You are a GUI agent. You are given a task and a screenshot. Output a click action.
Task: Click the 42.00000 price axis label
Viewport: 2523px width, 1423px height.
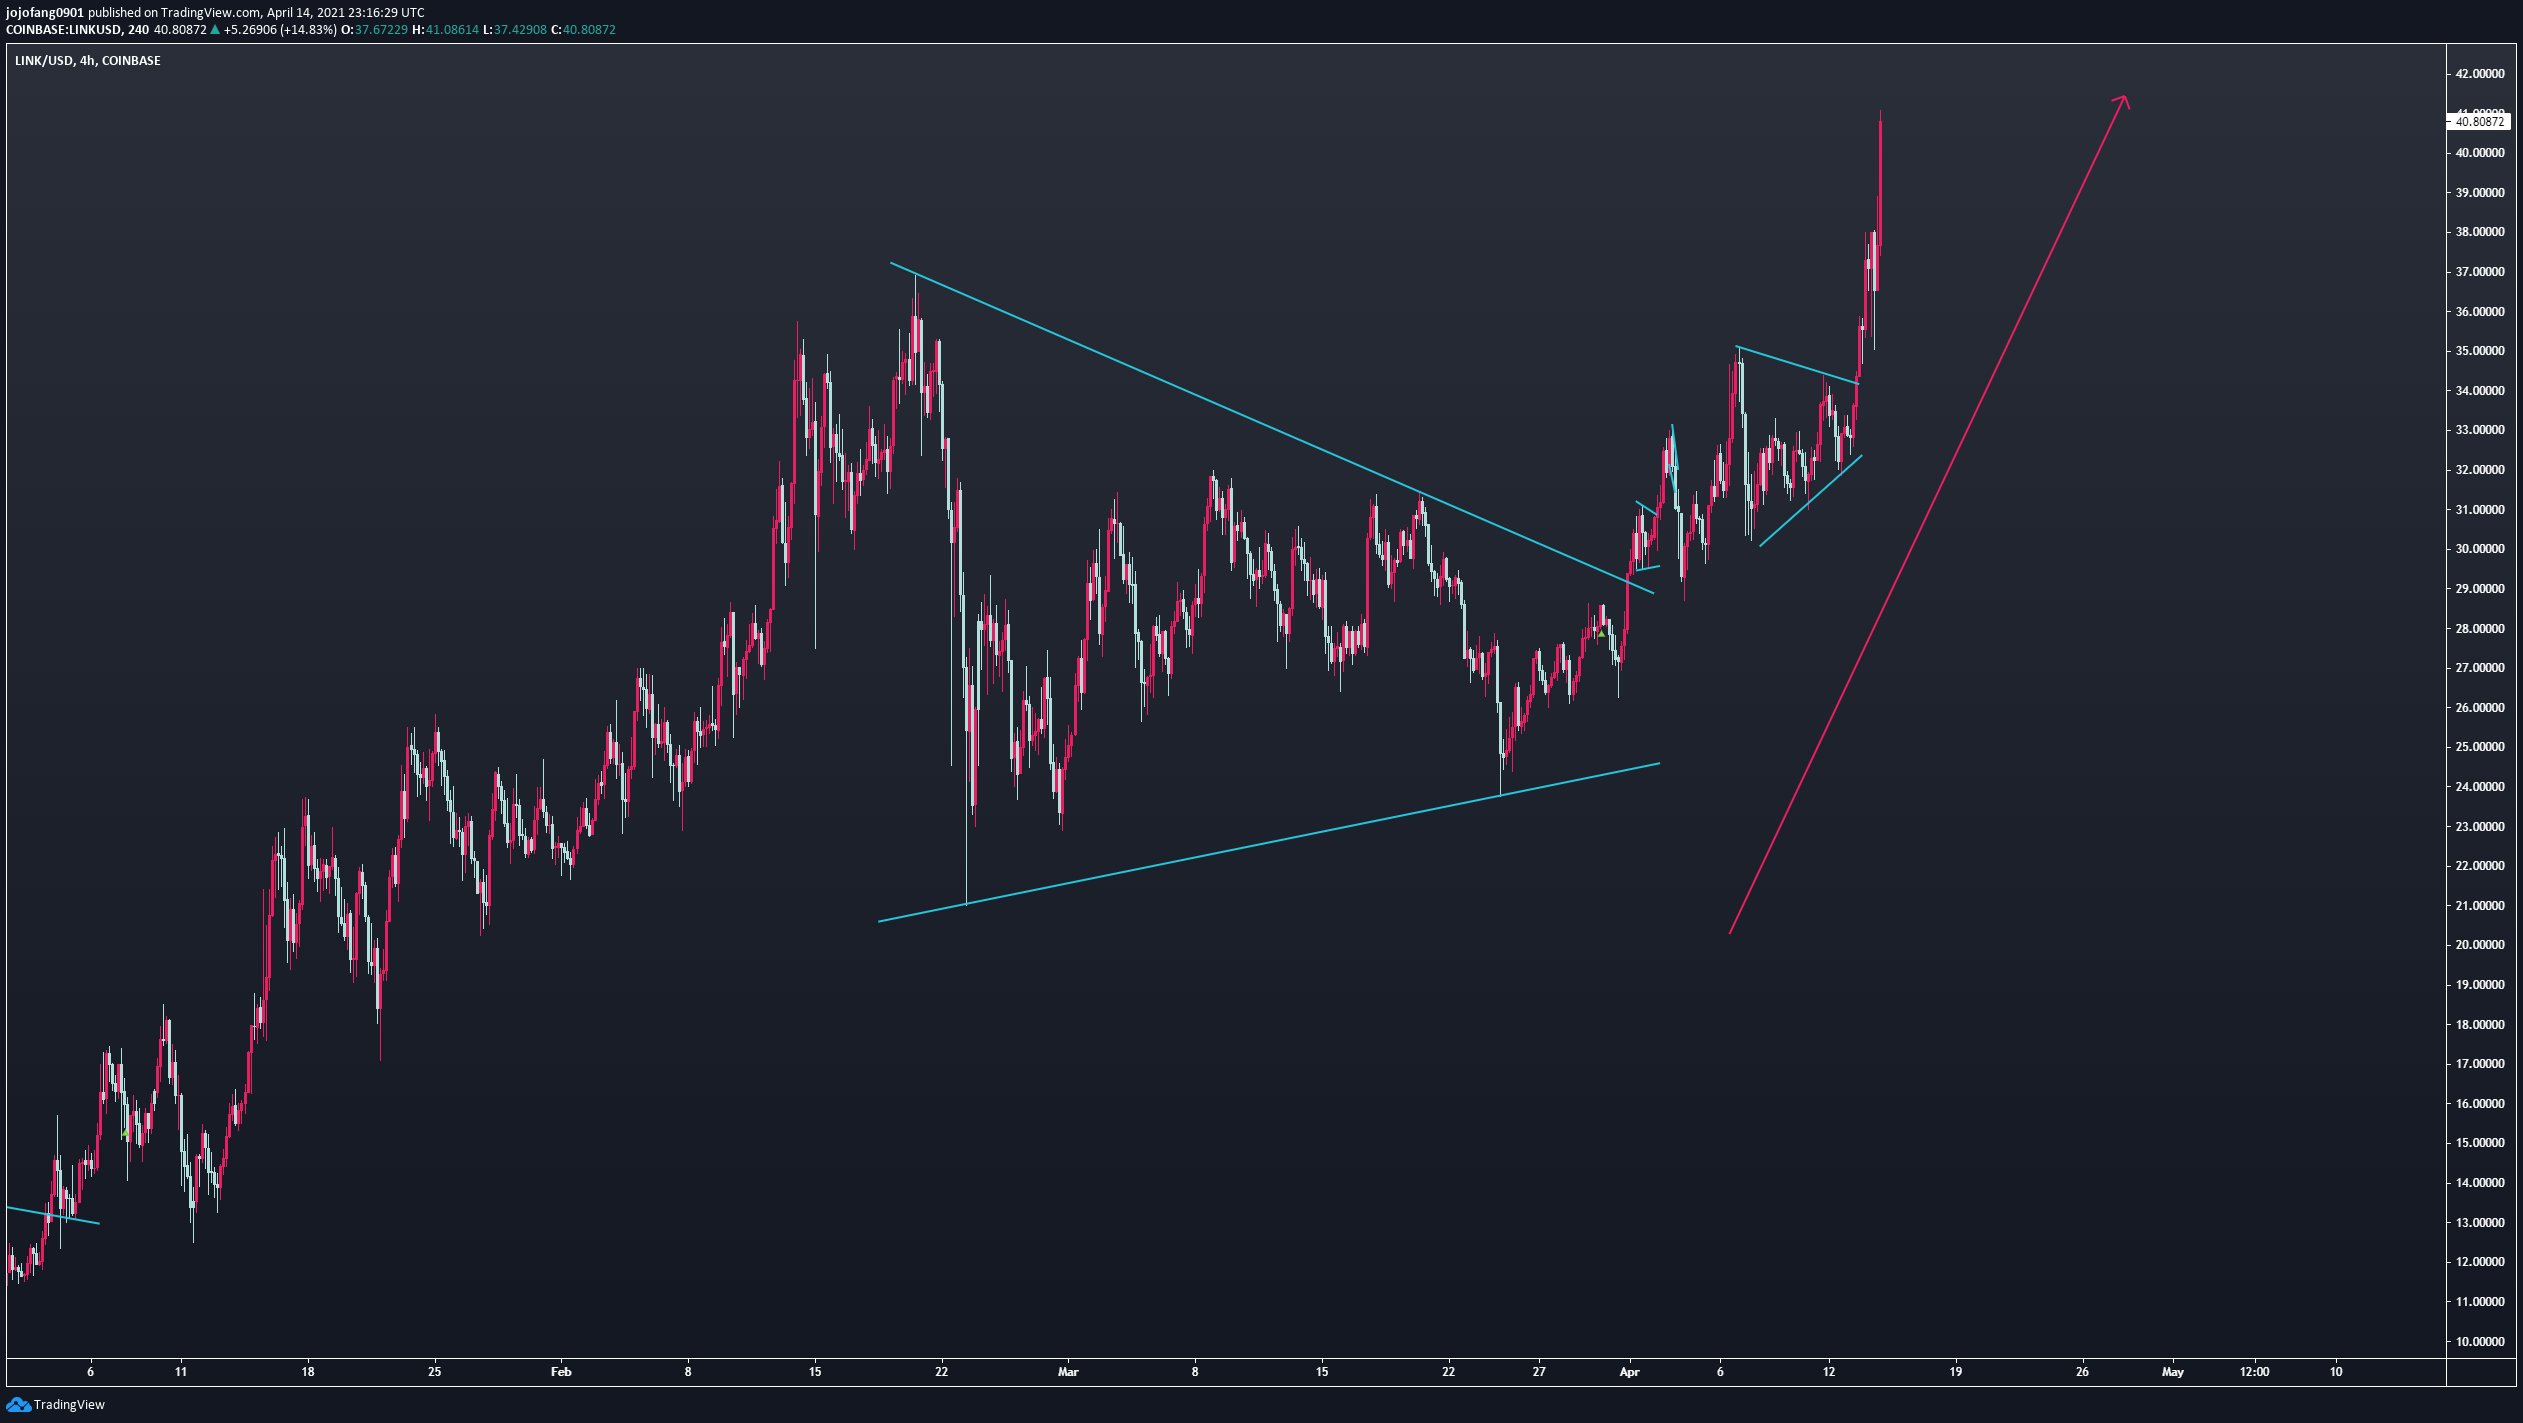pos(2480,74)
